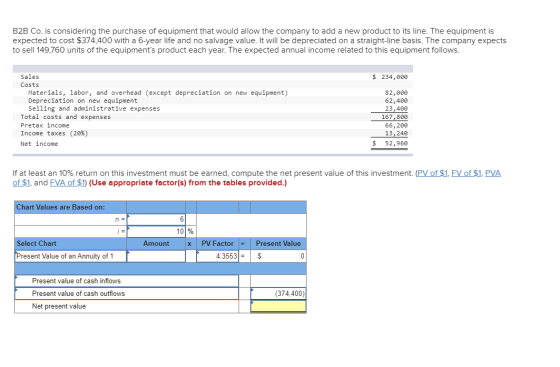560x367 pixels.
Task: Open the FVA of $1 table link
Action: click(x=68, y=183)
